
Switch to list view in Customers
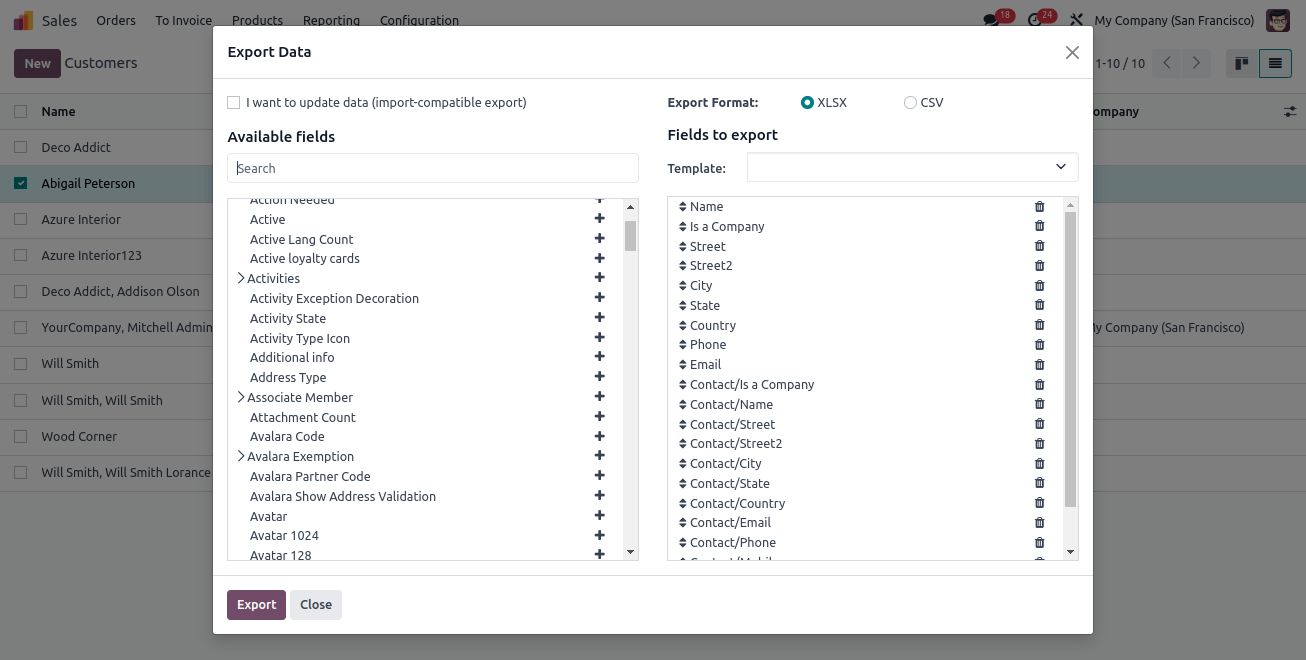pyautogui.click(x=1275, y=63)
